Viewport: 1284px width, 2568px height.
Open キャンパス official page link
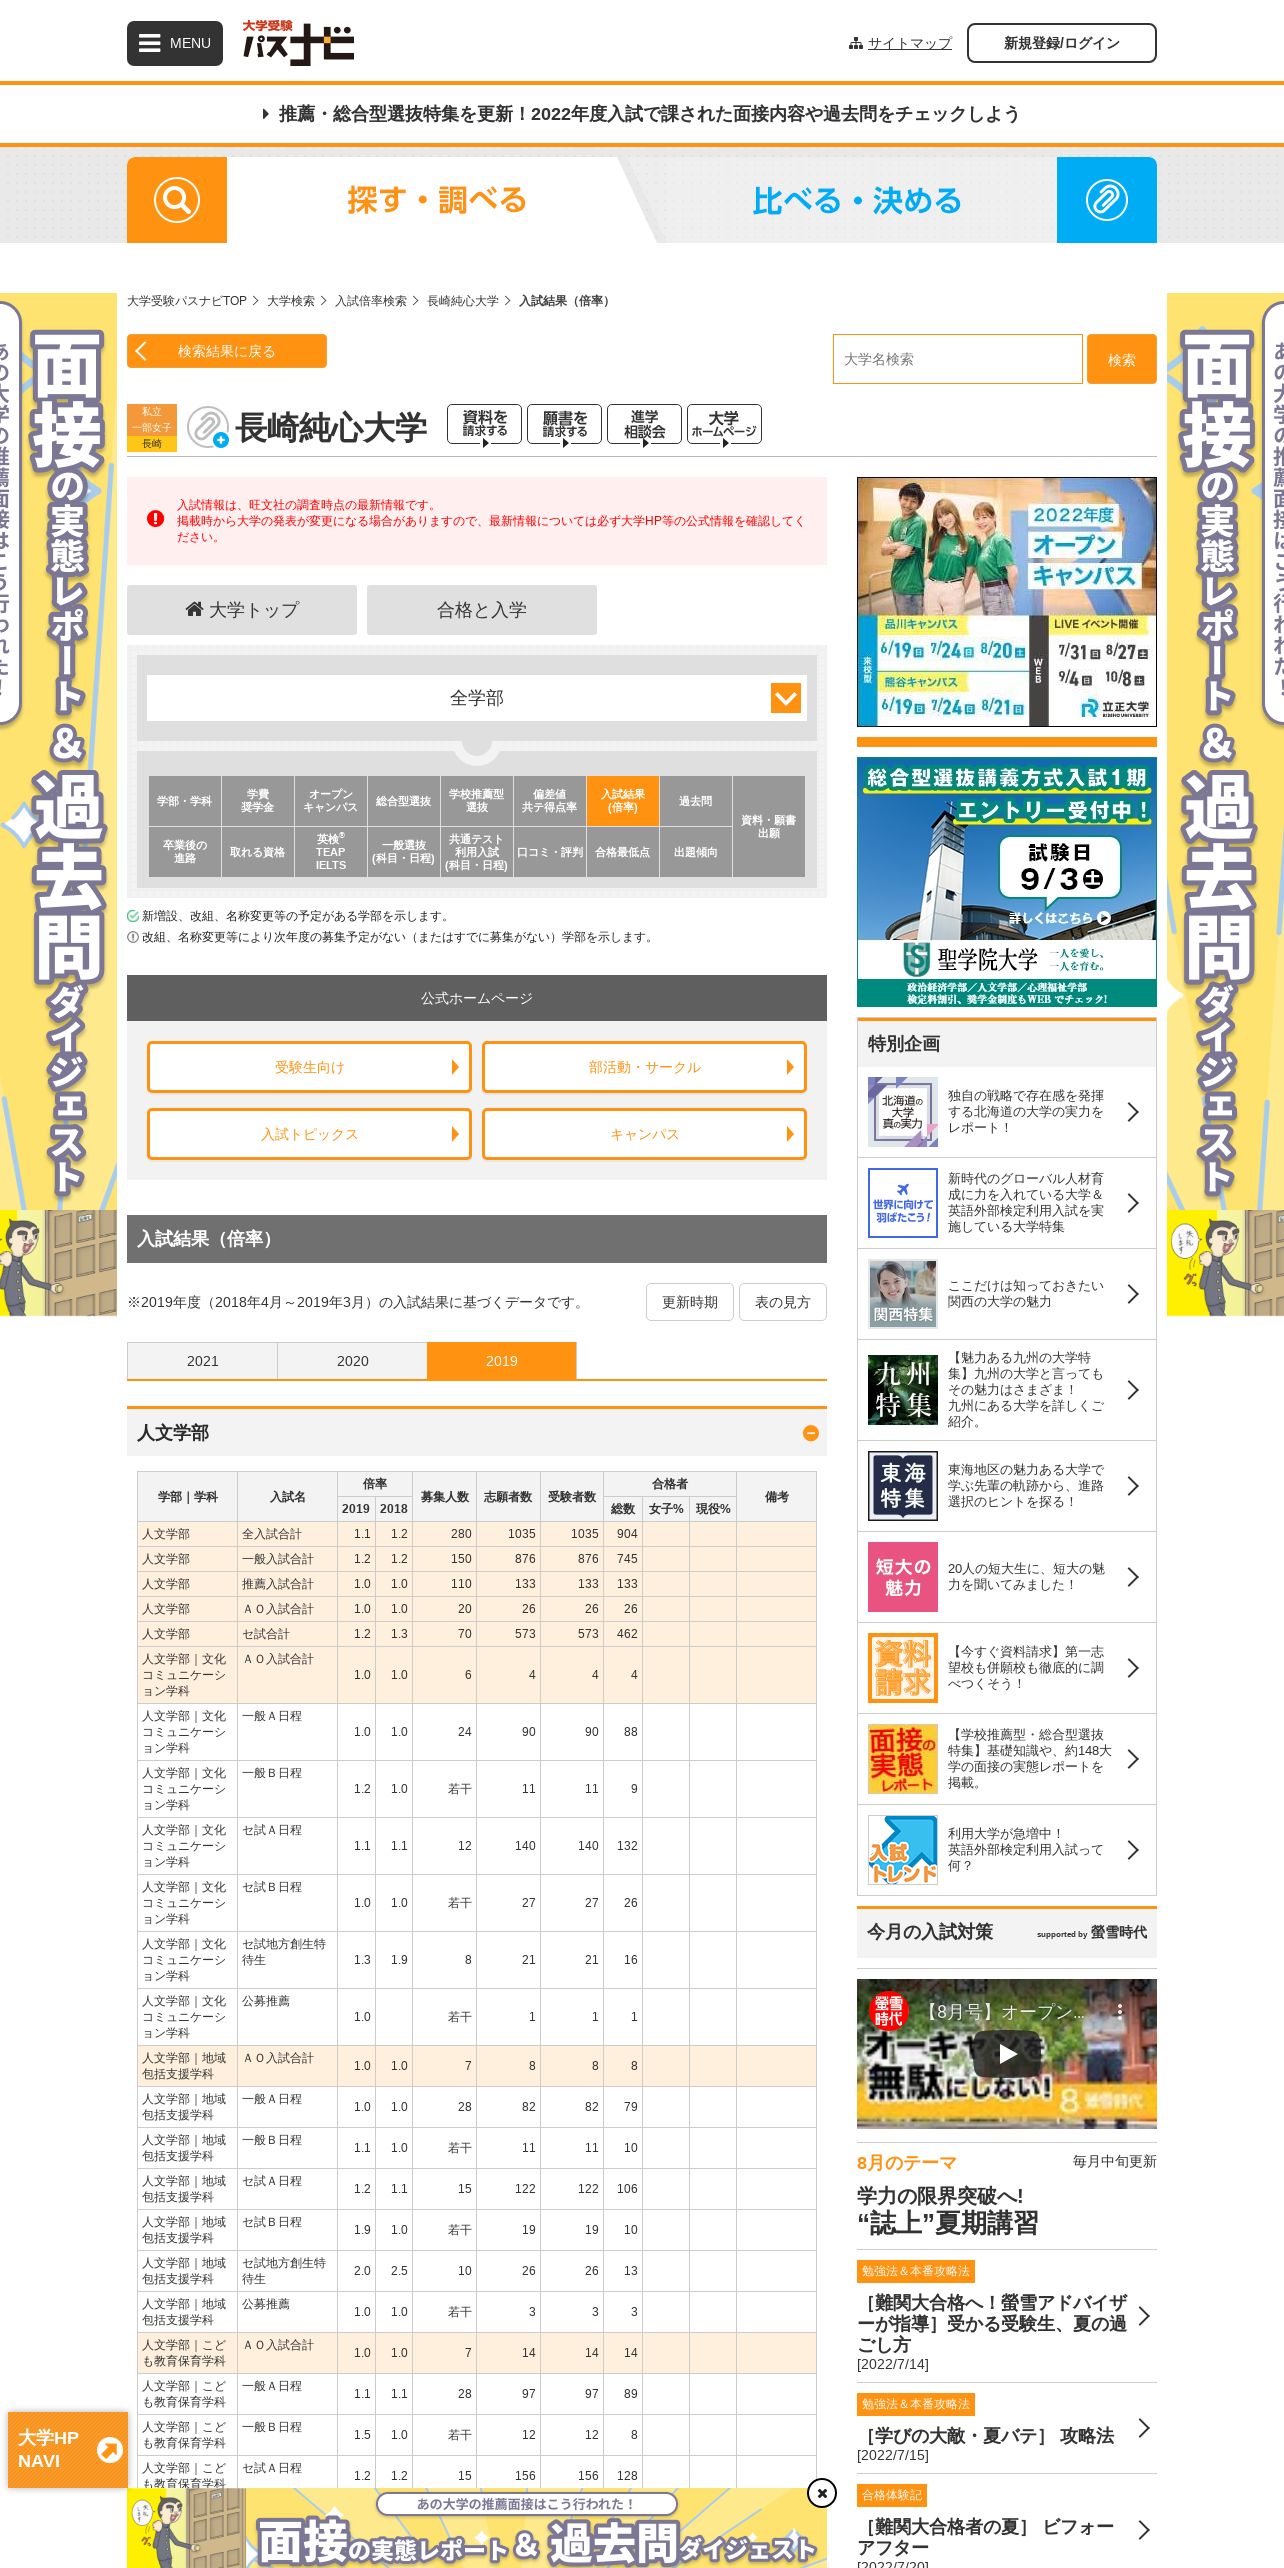point(645,1134)
